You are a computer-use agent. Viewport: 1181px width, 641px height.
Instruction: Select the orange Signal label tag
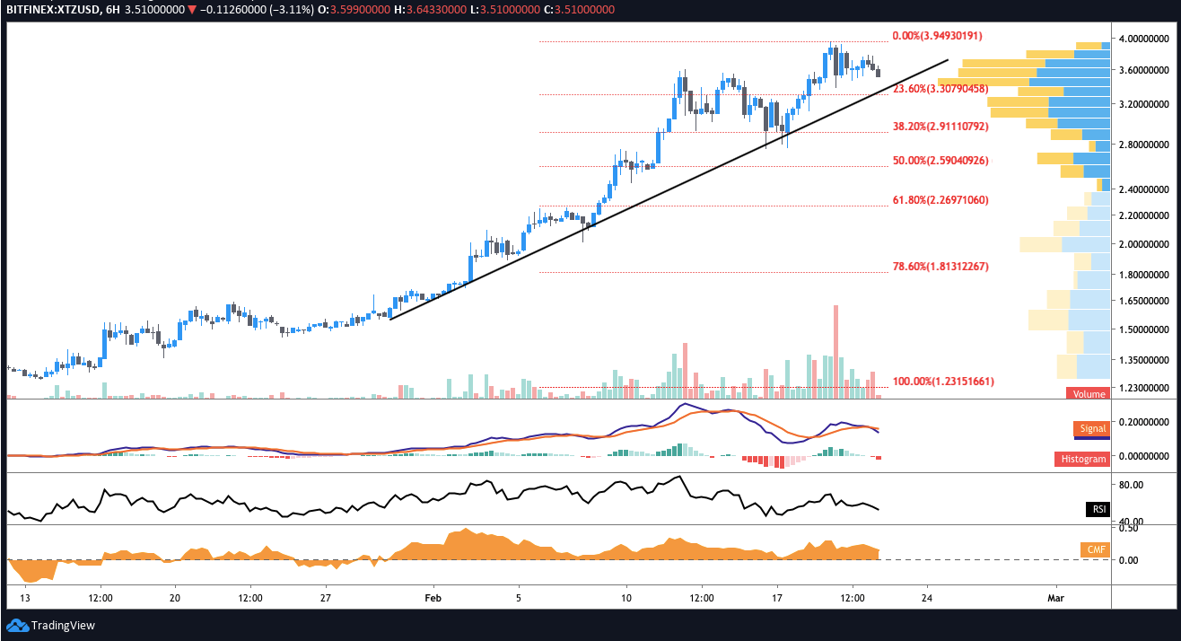pos(1092,428)
